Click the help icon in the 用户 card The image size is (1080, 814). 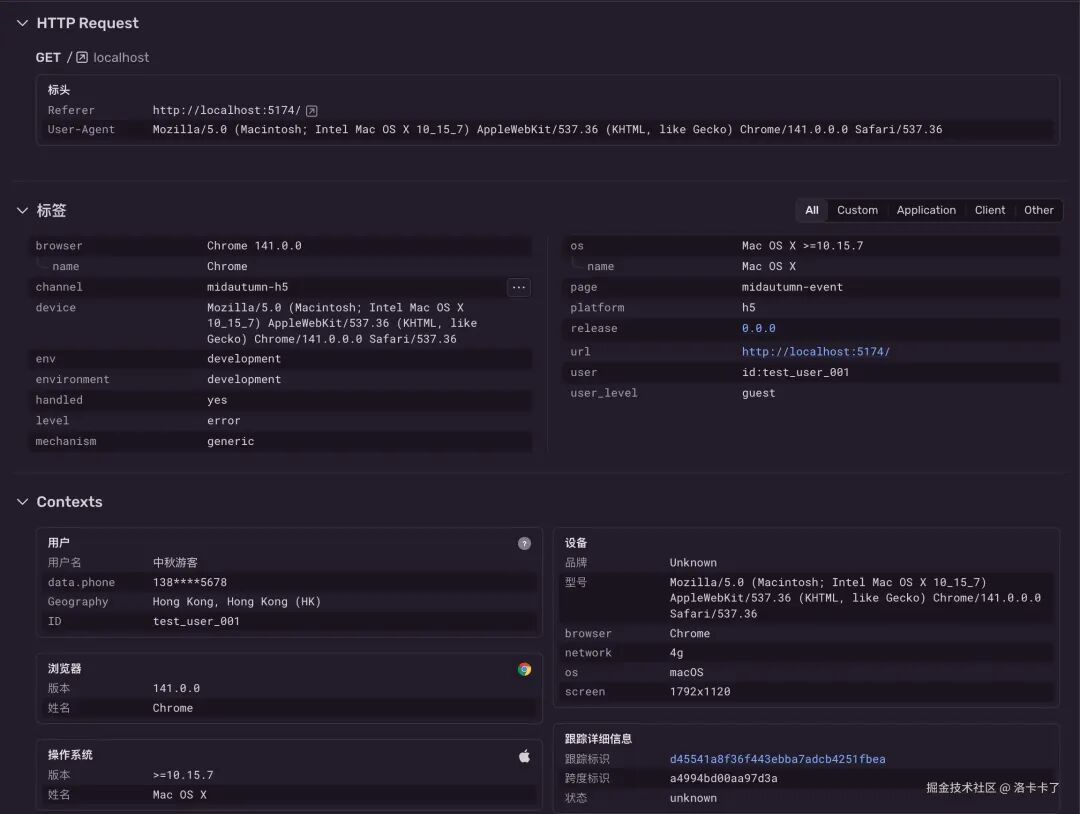[x=524, y=543]
